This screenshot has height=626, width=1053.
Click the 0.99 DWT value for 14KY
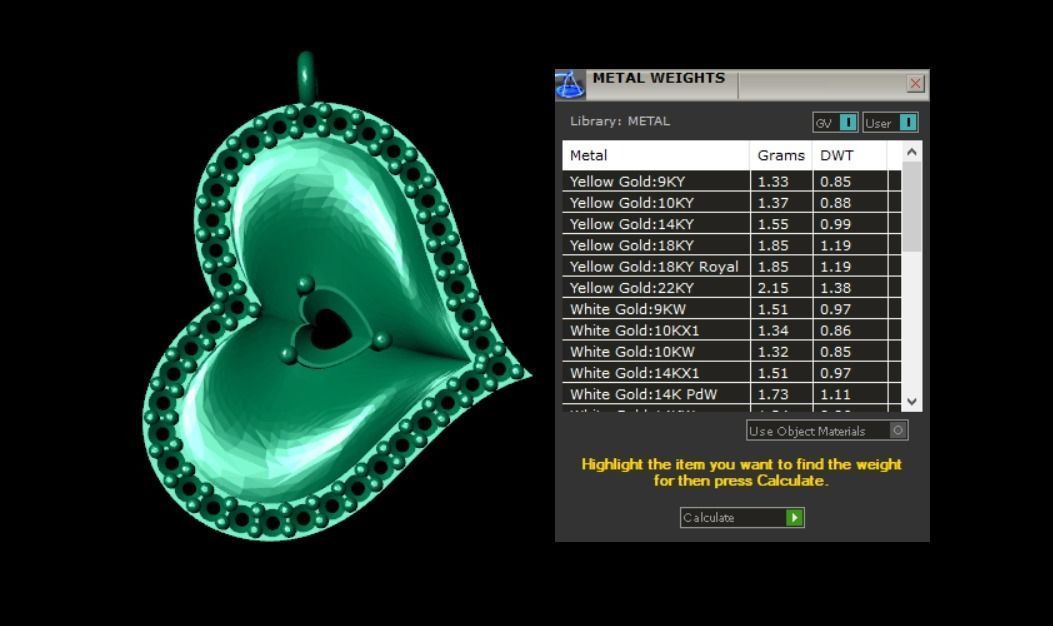[835, 224]
